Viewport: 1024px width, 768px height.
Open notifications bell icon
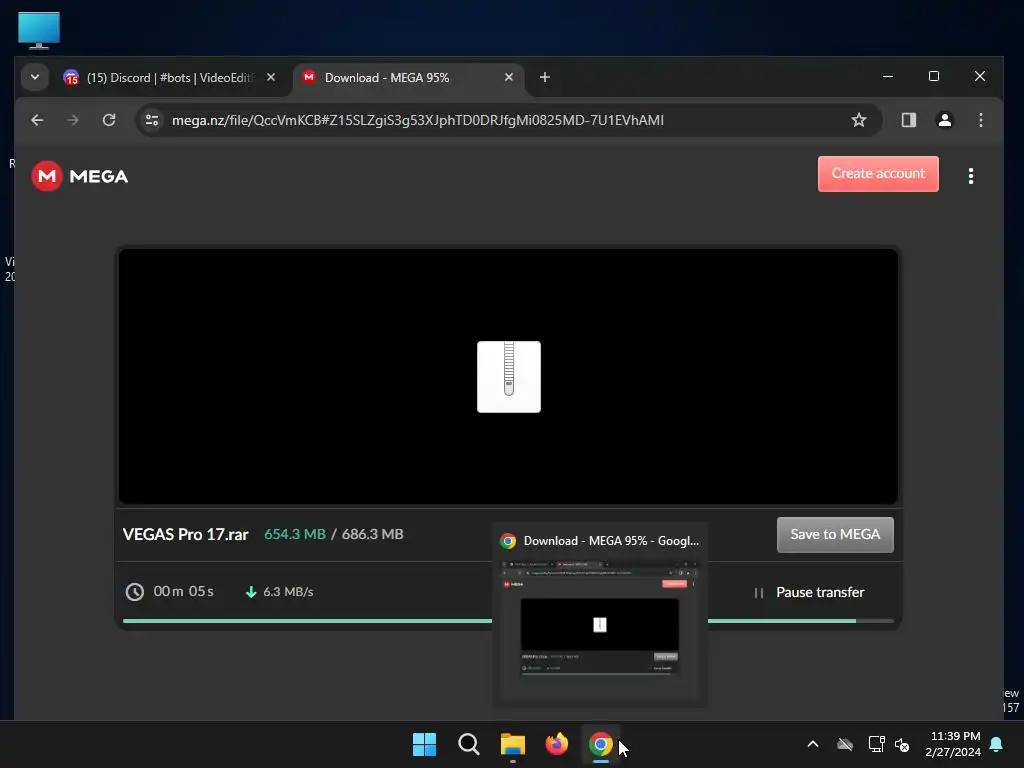(996, 744)
